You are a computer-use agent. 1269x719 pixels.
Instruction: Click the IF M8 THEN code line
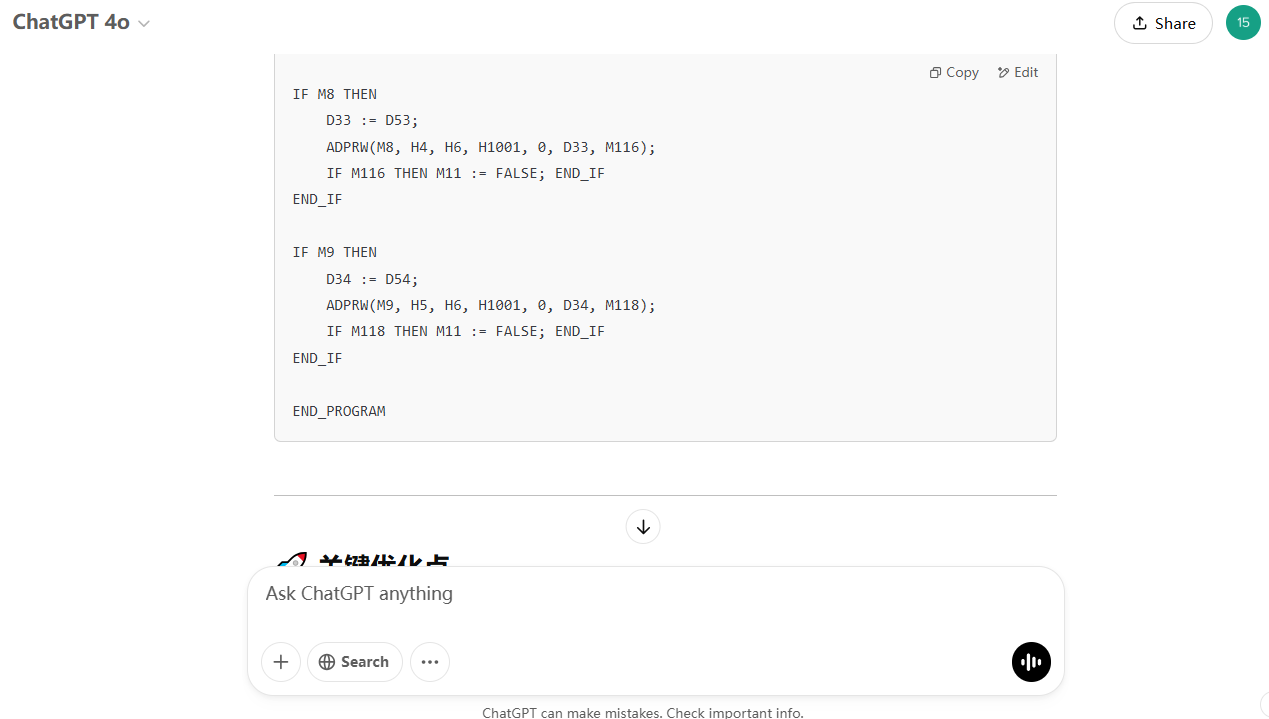click(335, 94)
